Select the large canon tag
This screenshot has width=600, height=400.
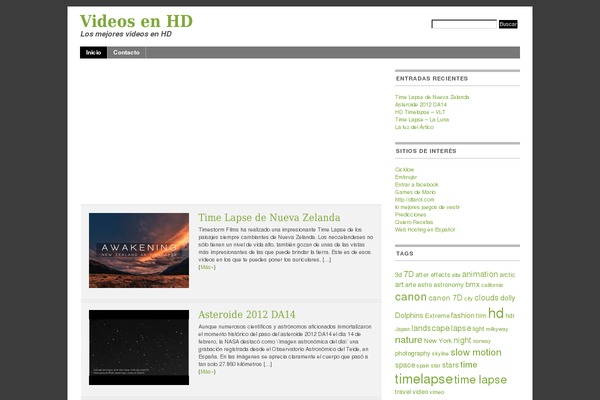(x=411, y=297)
